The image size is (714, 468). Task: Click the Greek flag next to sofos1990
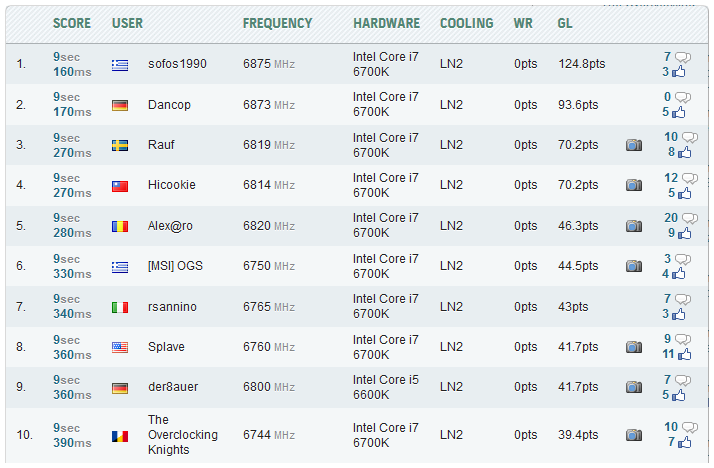120,65
